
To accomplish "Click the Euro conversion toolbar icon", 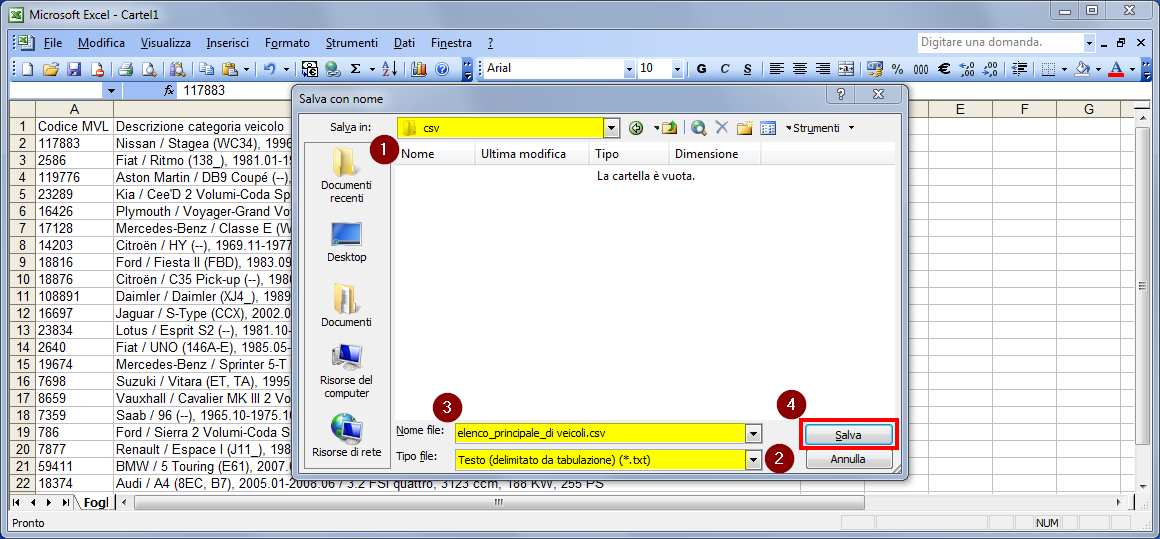I will pyautogui.click(x=309, y=69).
